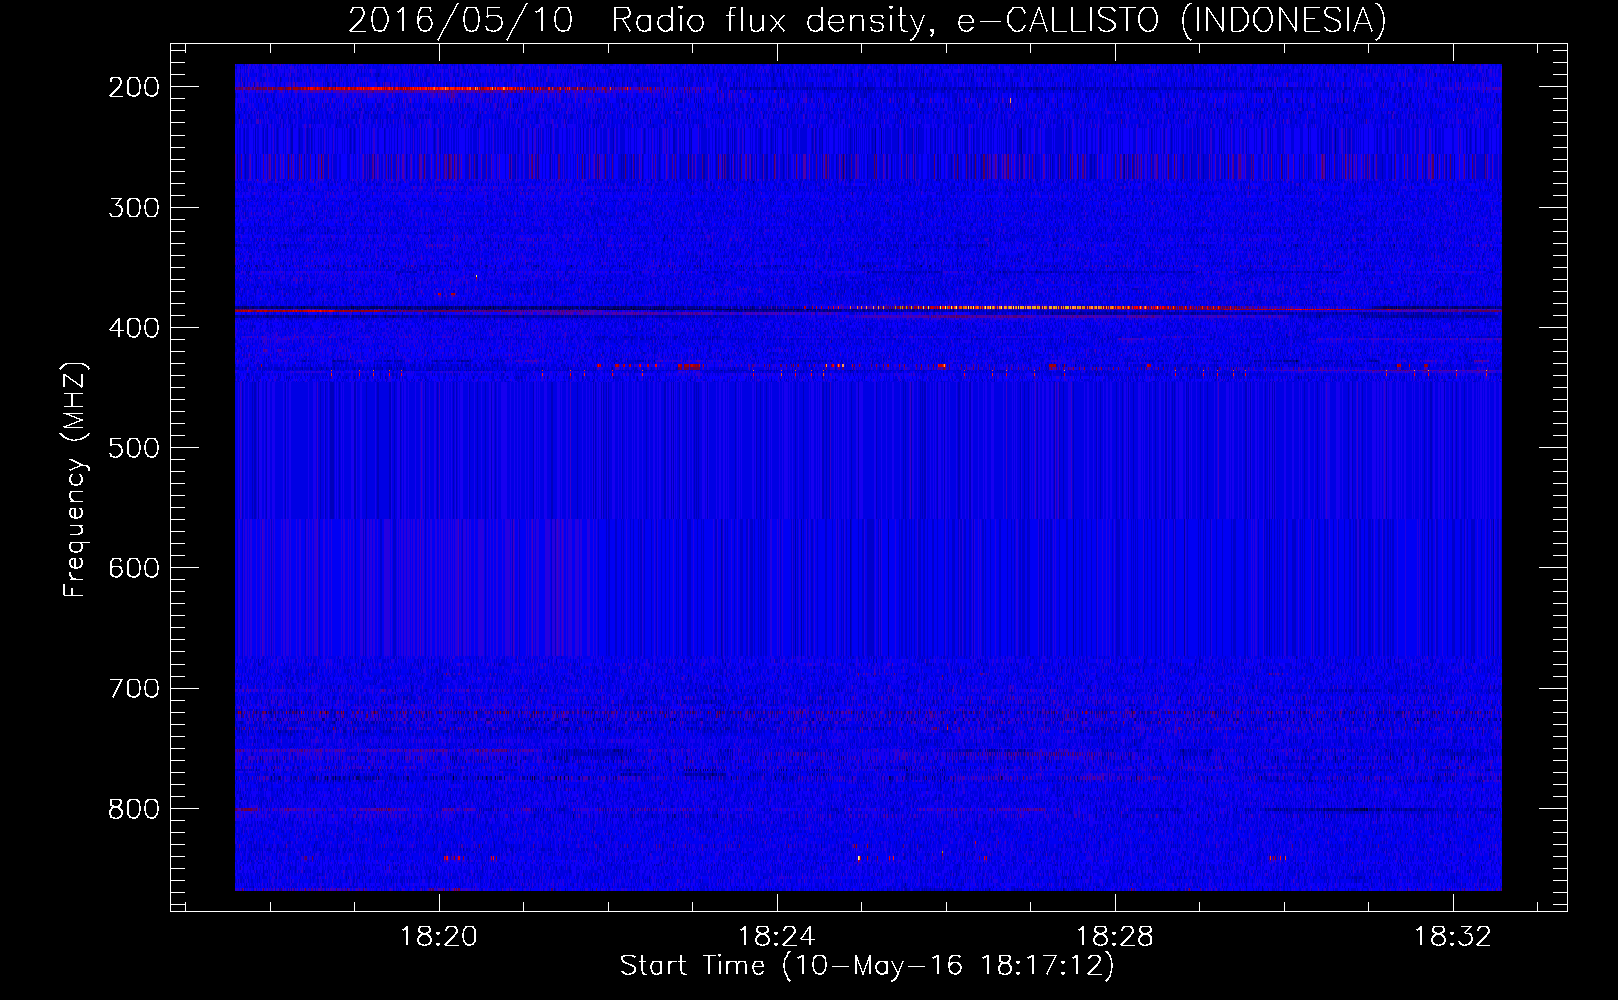The height and width of the screenshot is (1000, 1618).
Task: Click the 500 frequency tick label
Action: [134, 448]
